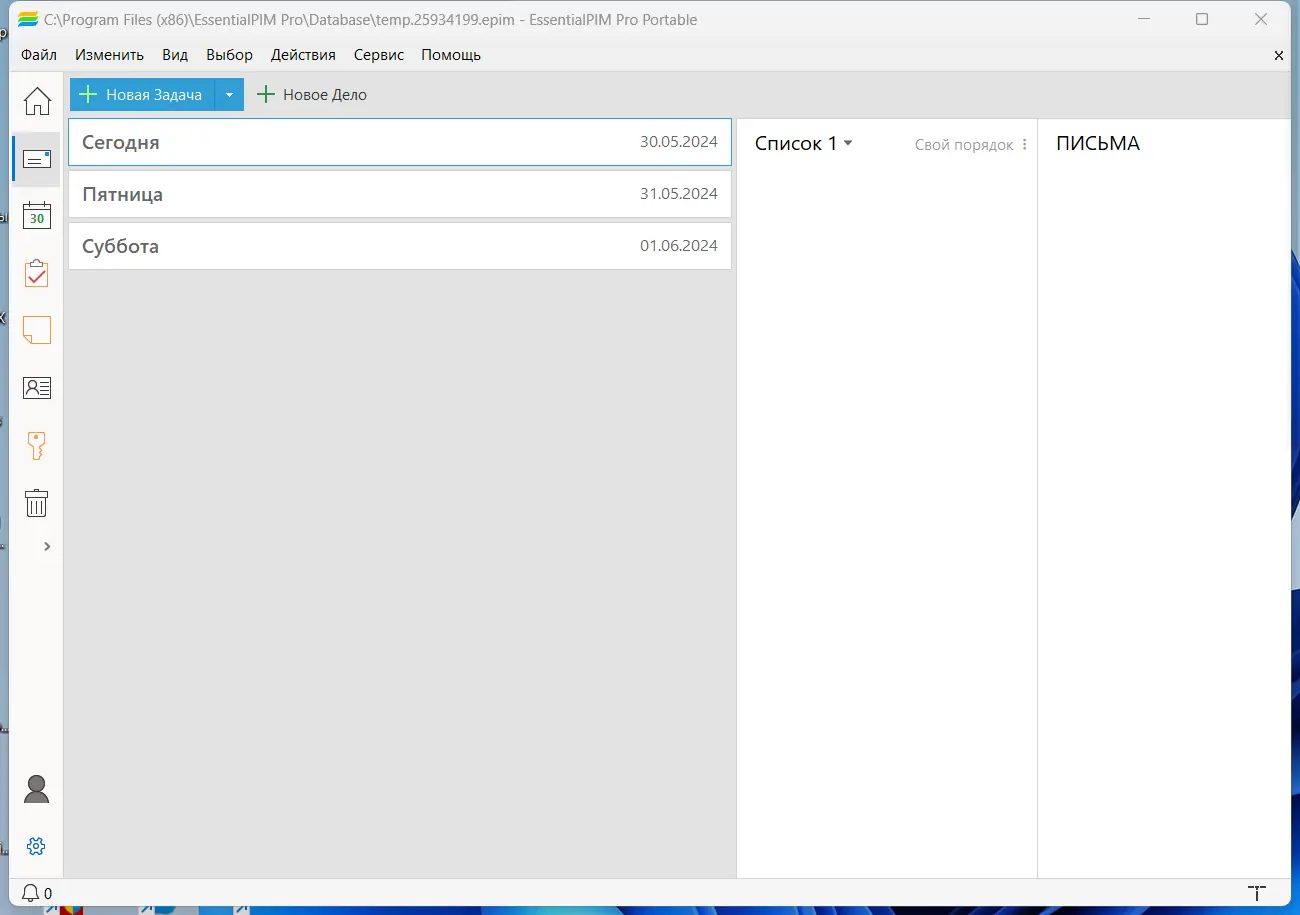Select the Пятница day row
Viewport: 1300px width, 915px height.
pos(400,194)
